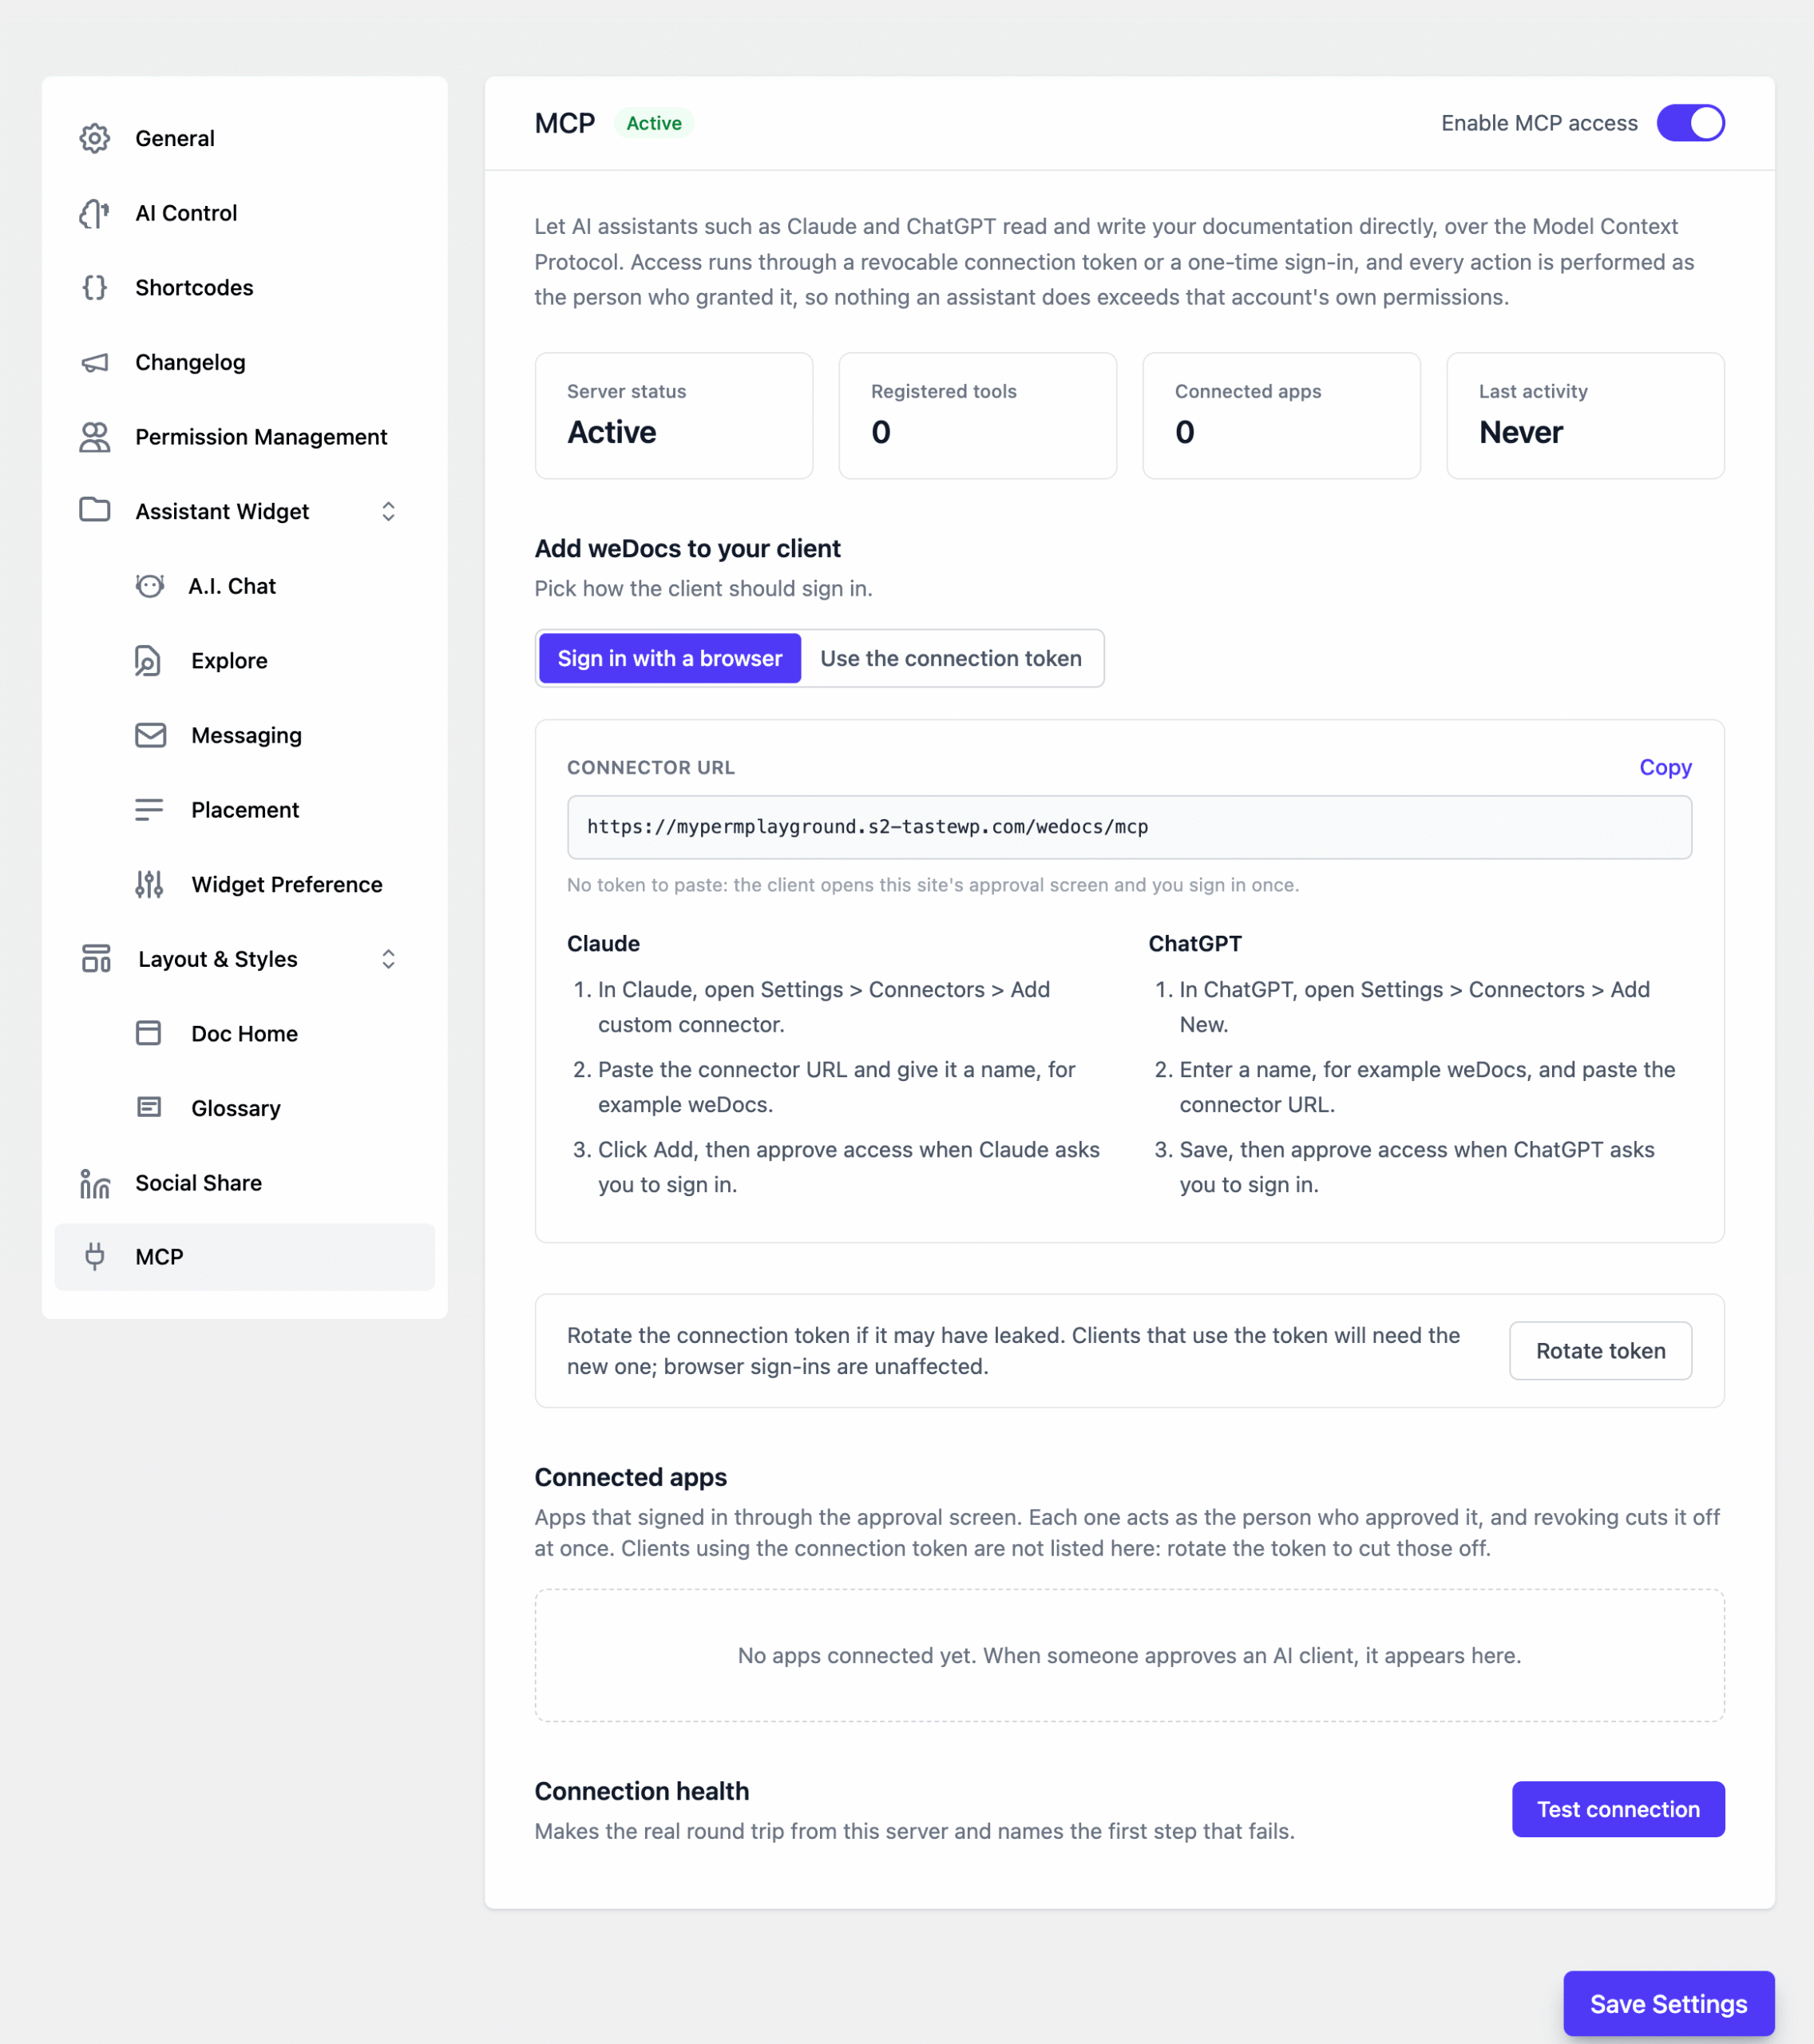
Task: Click the 'Claude' instructions heading
Action: tap(603, 943)
